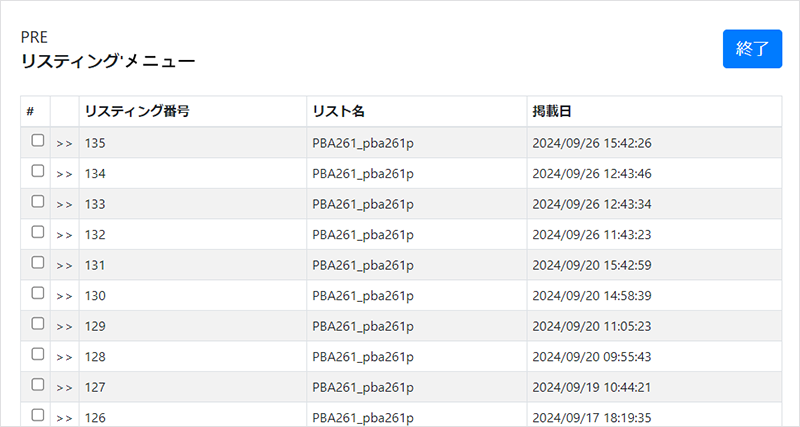Check the box beside listing 127
Image resolution: width=800 pixels, height=427 pixels.
(38, 385)
